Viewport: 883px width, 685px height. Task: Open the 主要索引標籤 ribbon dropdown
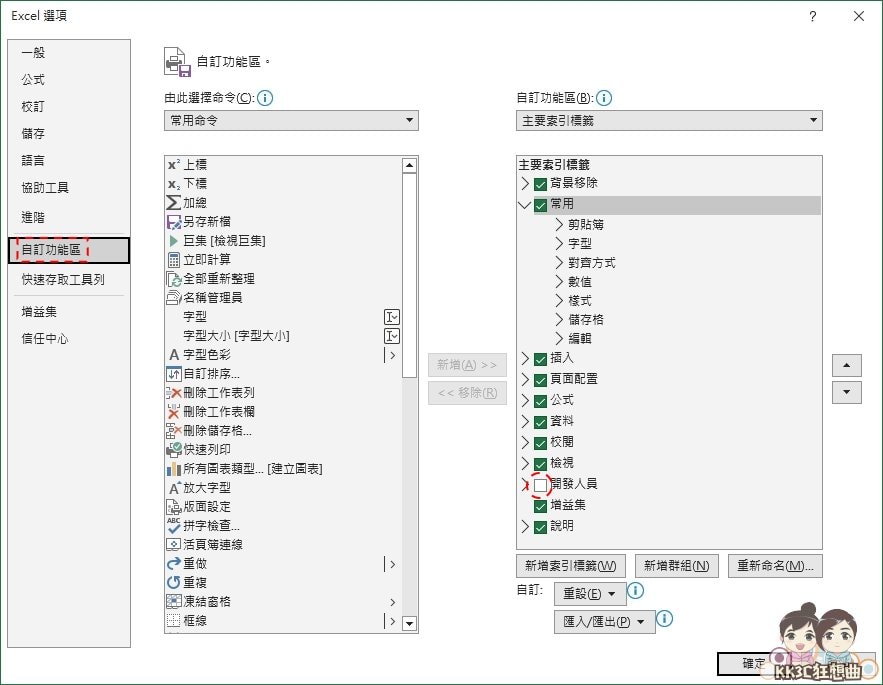669,121
